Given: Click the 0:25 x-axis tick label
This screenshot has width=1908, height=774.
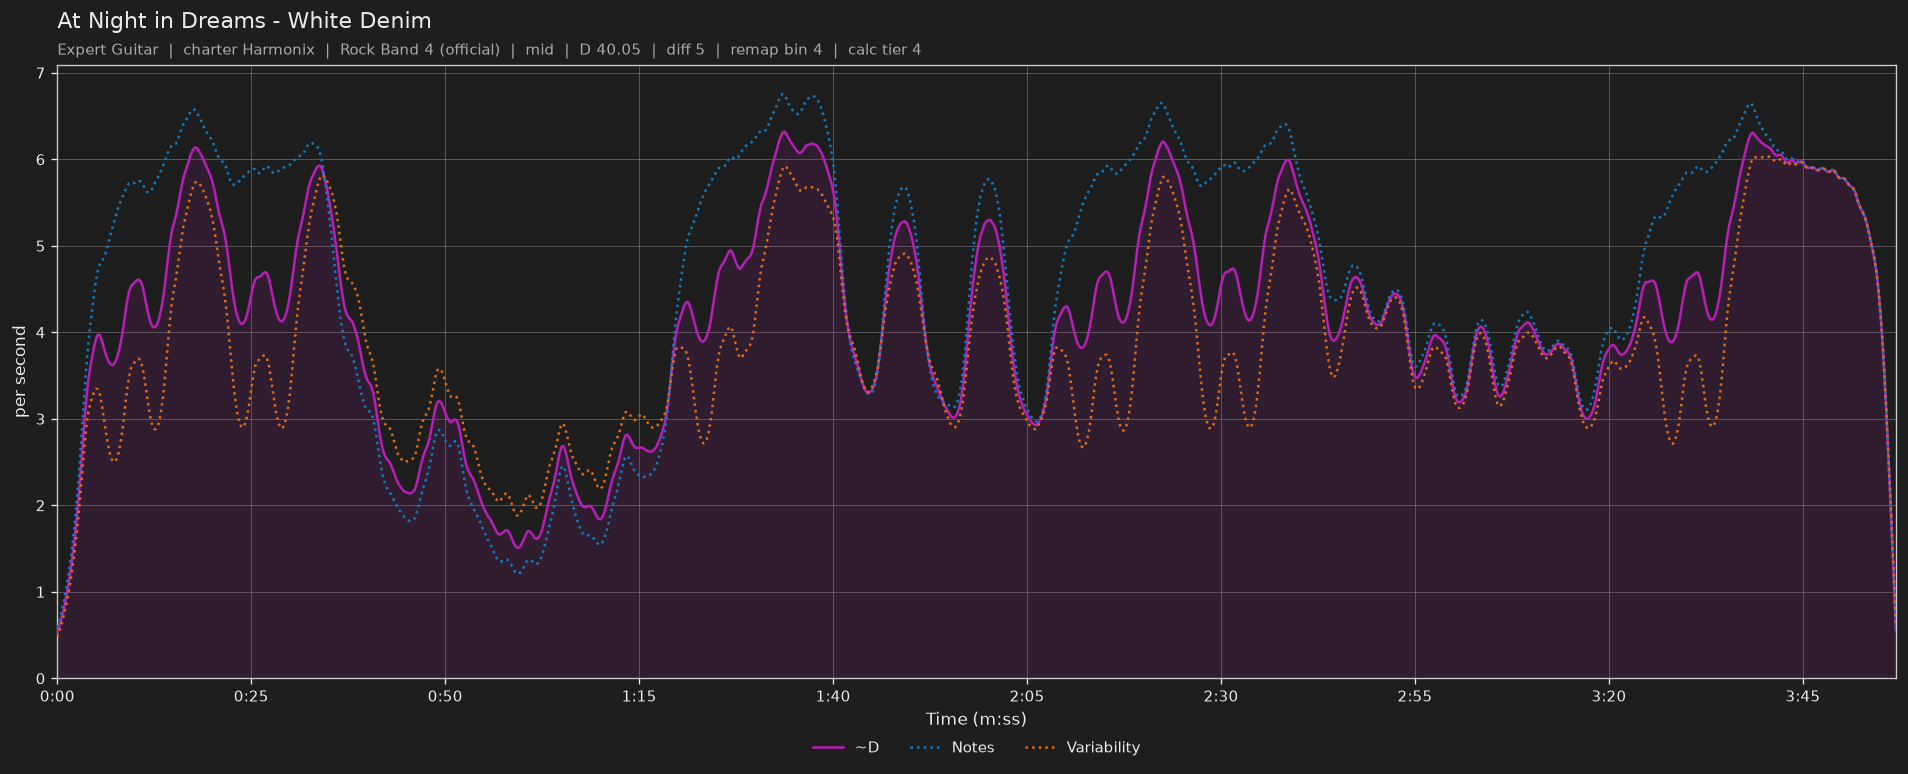Looking at the screenshot, I should pos(251,696).
